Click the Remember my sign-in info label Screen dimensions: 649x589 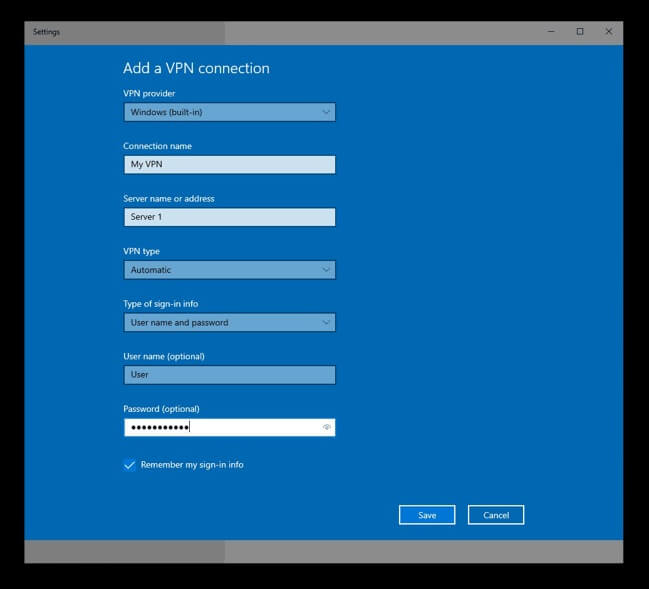point(192,465)
